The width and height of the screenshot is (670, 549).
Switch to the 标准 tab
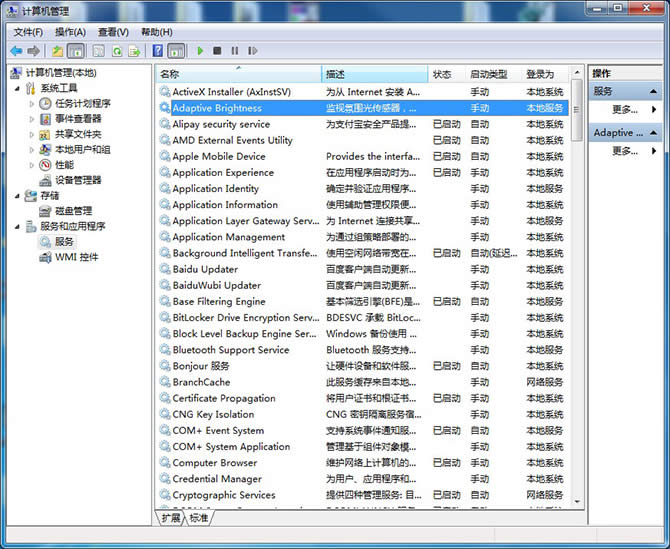tap(199, 518)
